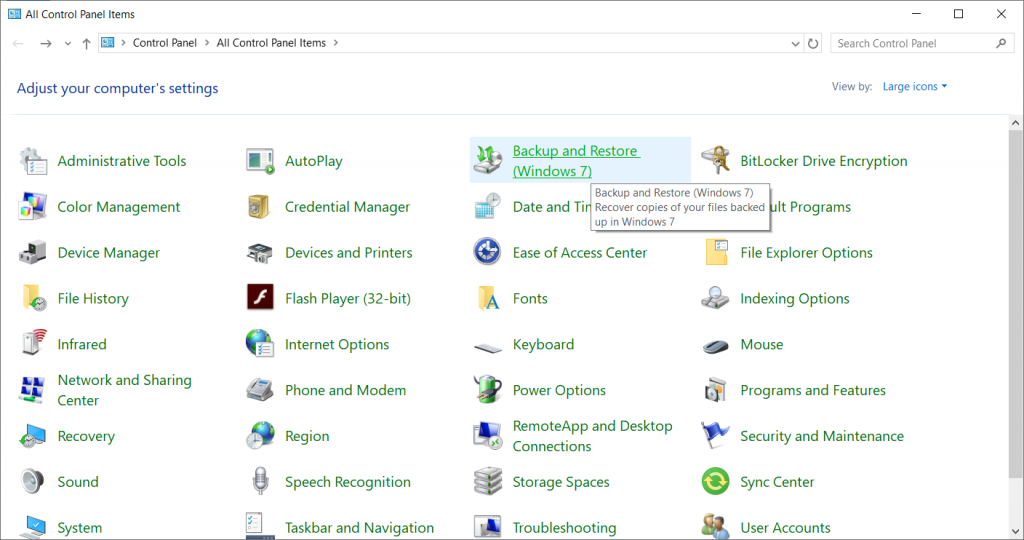Click the vertical scrollbar up arrow

[1015, 123]
